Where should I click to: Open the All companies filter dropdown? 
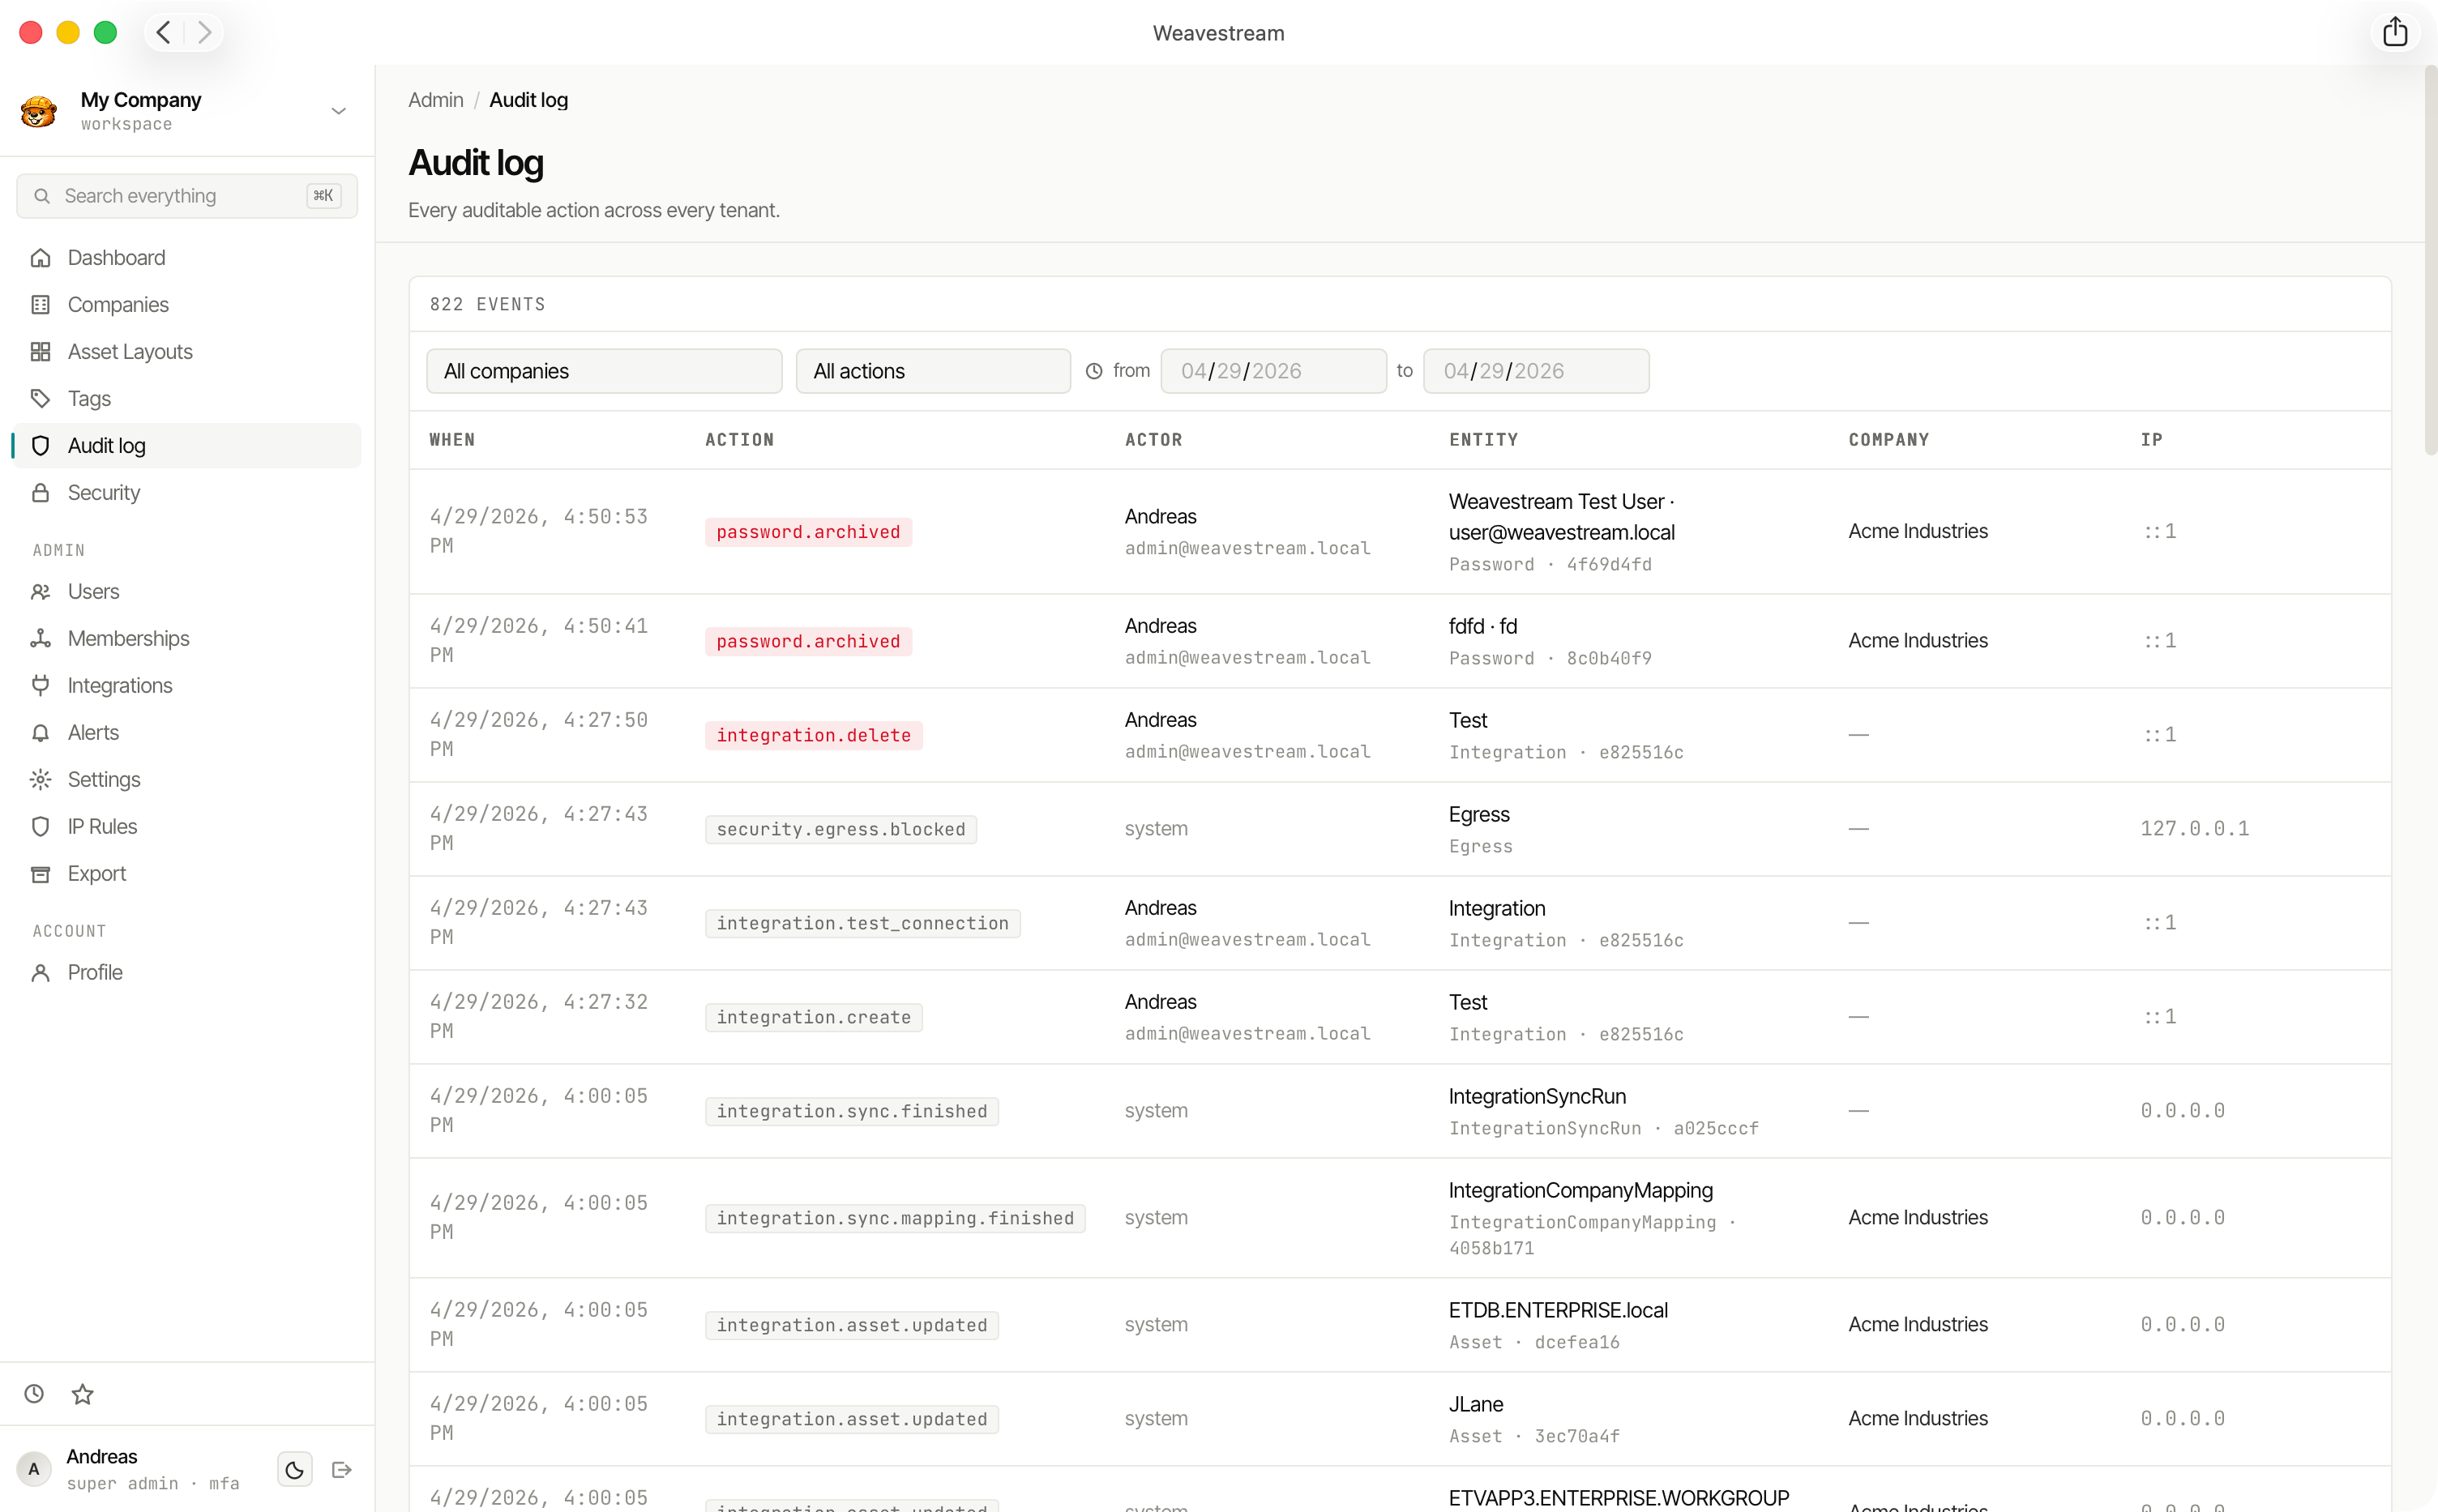604,371
